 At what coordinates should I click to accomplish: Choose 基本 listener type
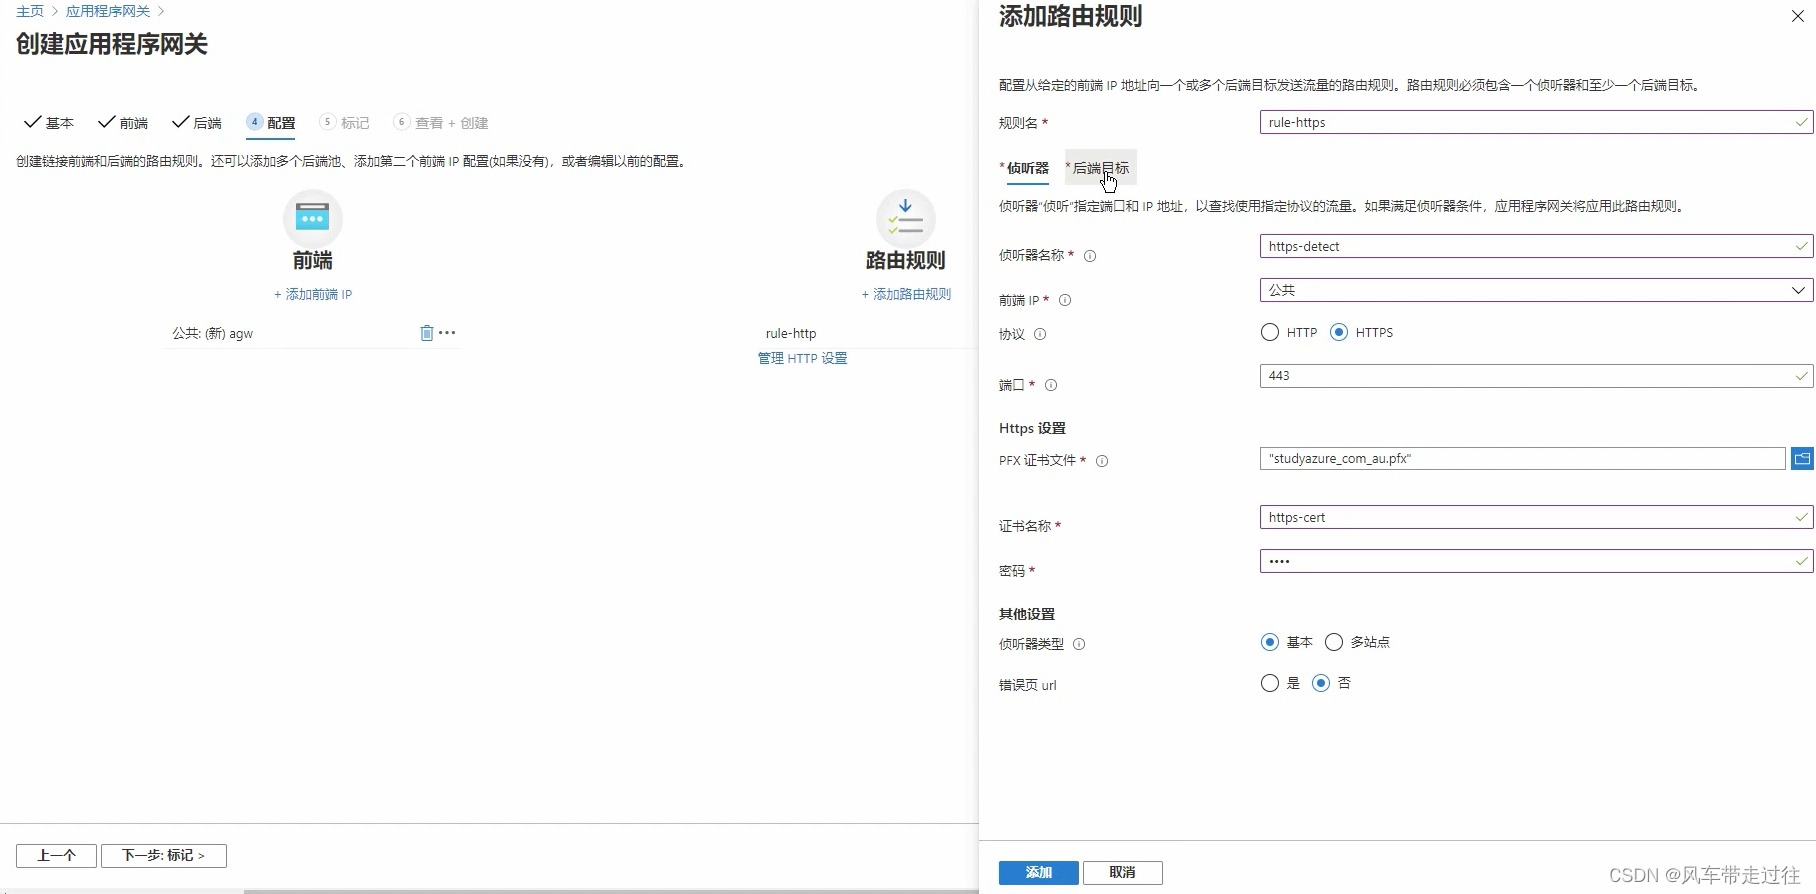1270,642
